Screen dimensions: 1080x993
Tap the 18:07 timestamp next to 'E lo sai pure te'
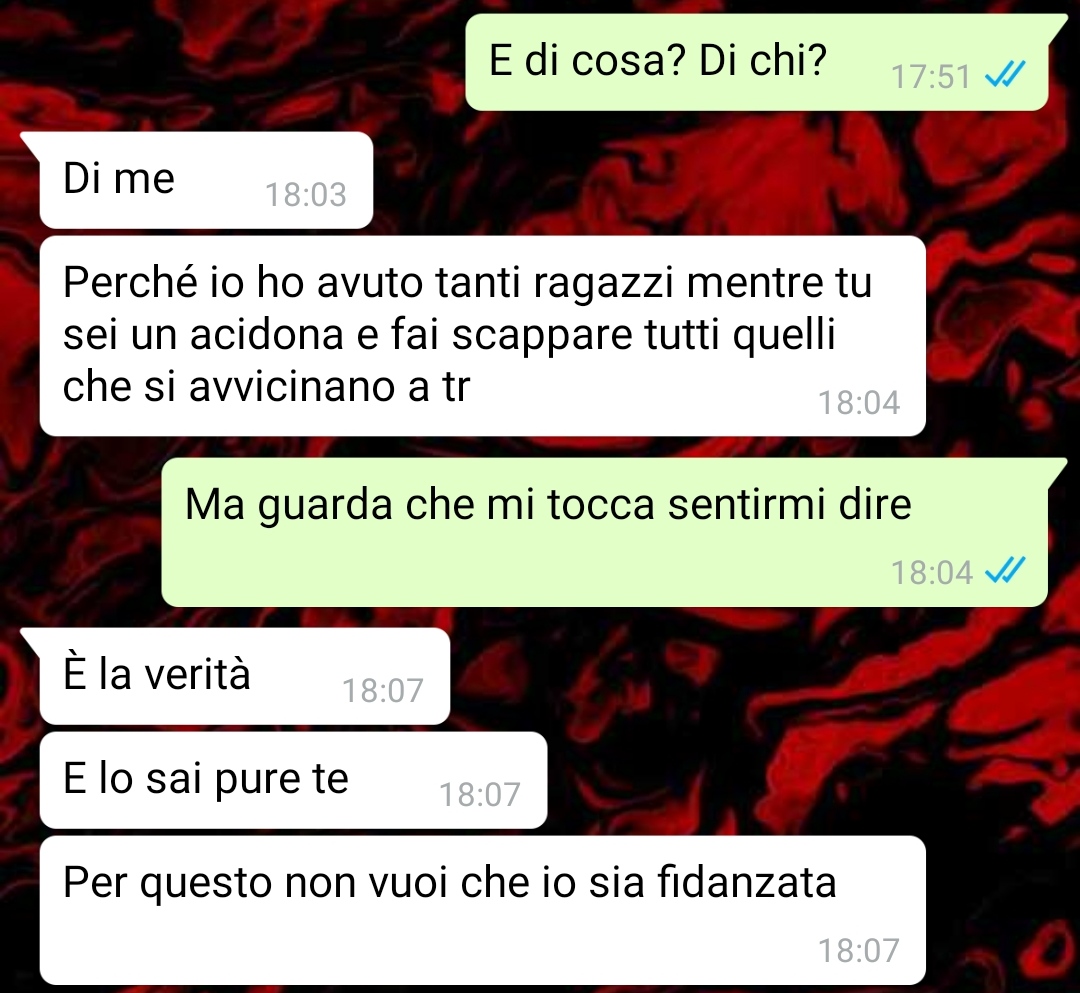[480, 795]
